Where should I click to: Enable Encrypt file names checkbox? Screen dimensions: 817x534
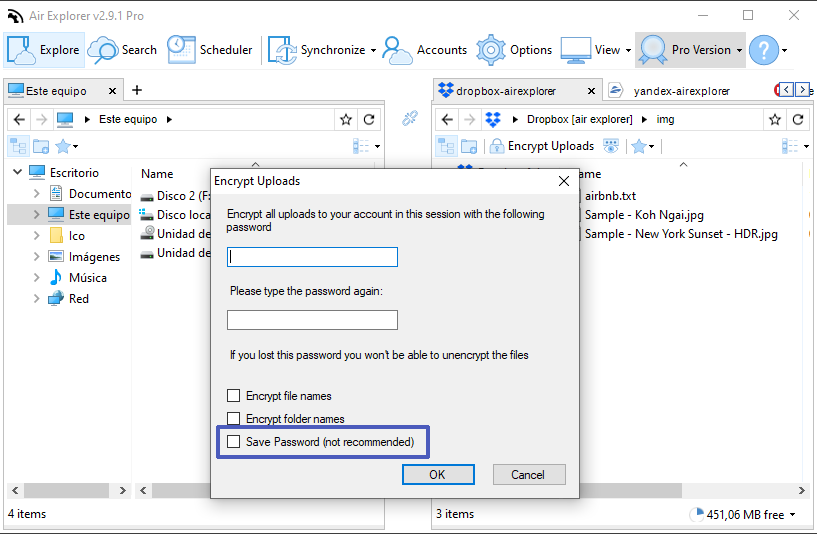click(233, 395)
